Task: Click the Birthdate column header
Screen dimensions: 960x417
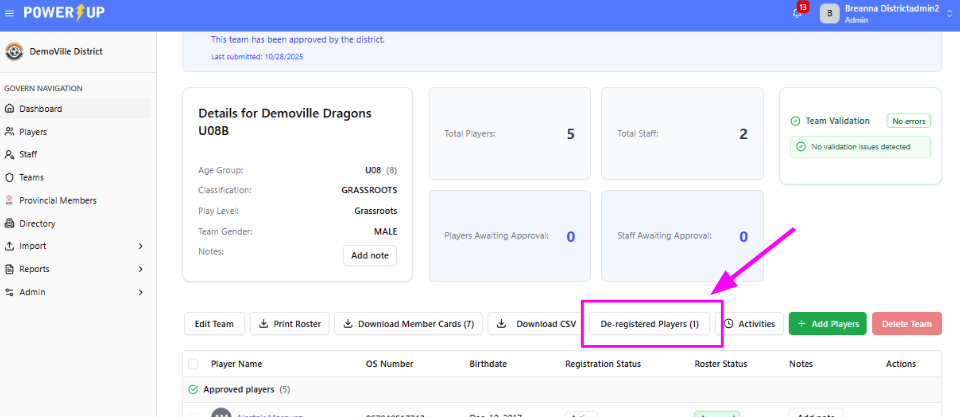Action: tap(488, 364)
